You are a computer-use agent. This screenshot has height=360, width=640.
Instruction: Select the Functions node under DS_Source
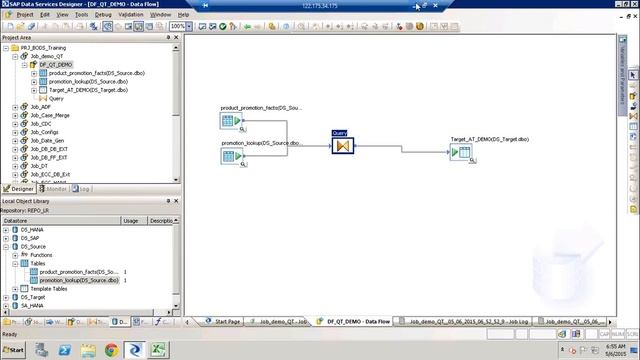coord(41,255)
